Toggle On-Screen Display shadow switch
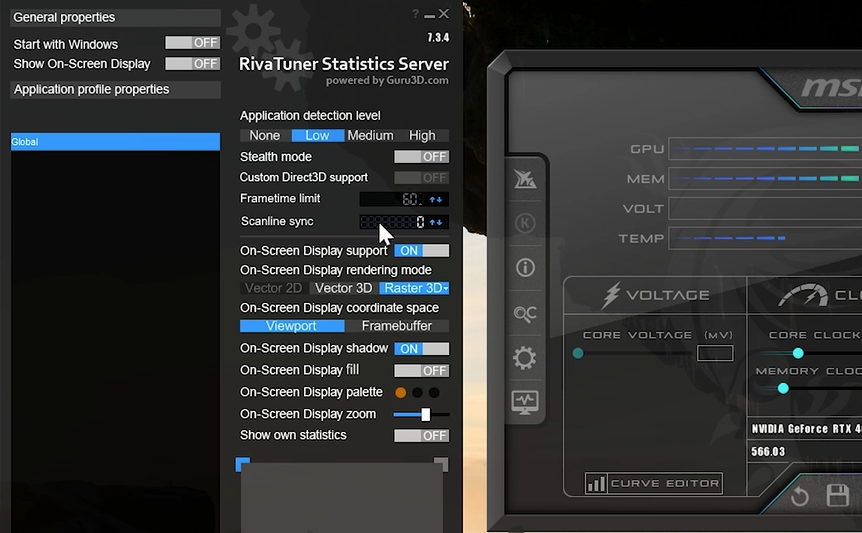 (x=422, y=349)
